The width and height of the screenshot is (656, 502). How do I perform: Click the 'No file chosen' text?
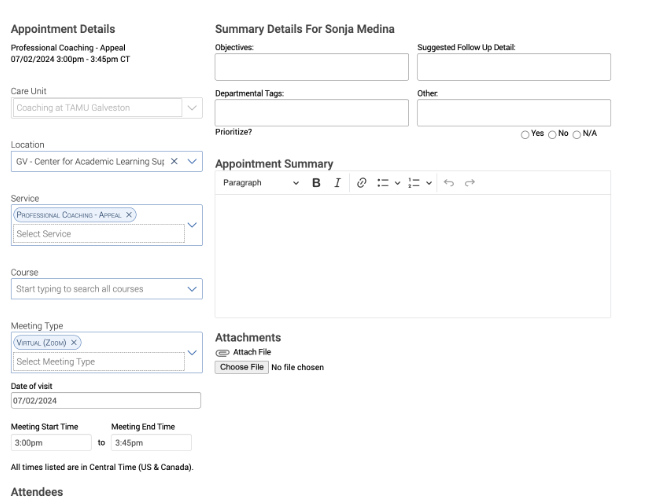pyautogui.click(x=297, y=367)
